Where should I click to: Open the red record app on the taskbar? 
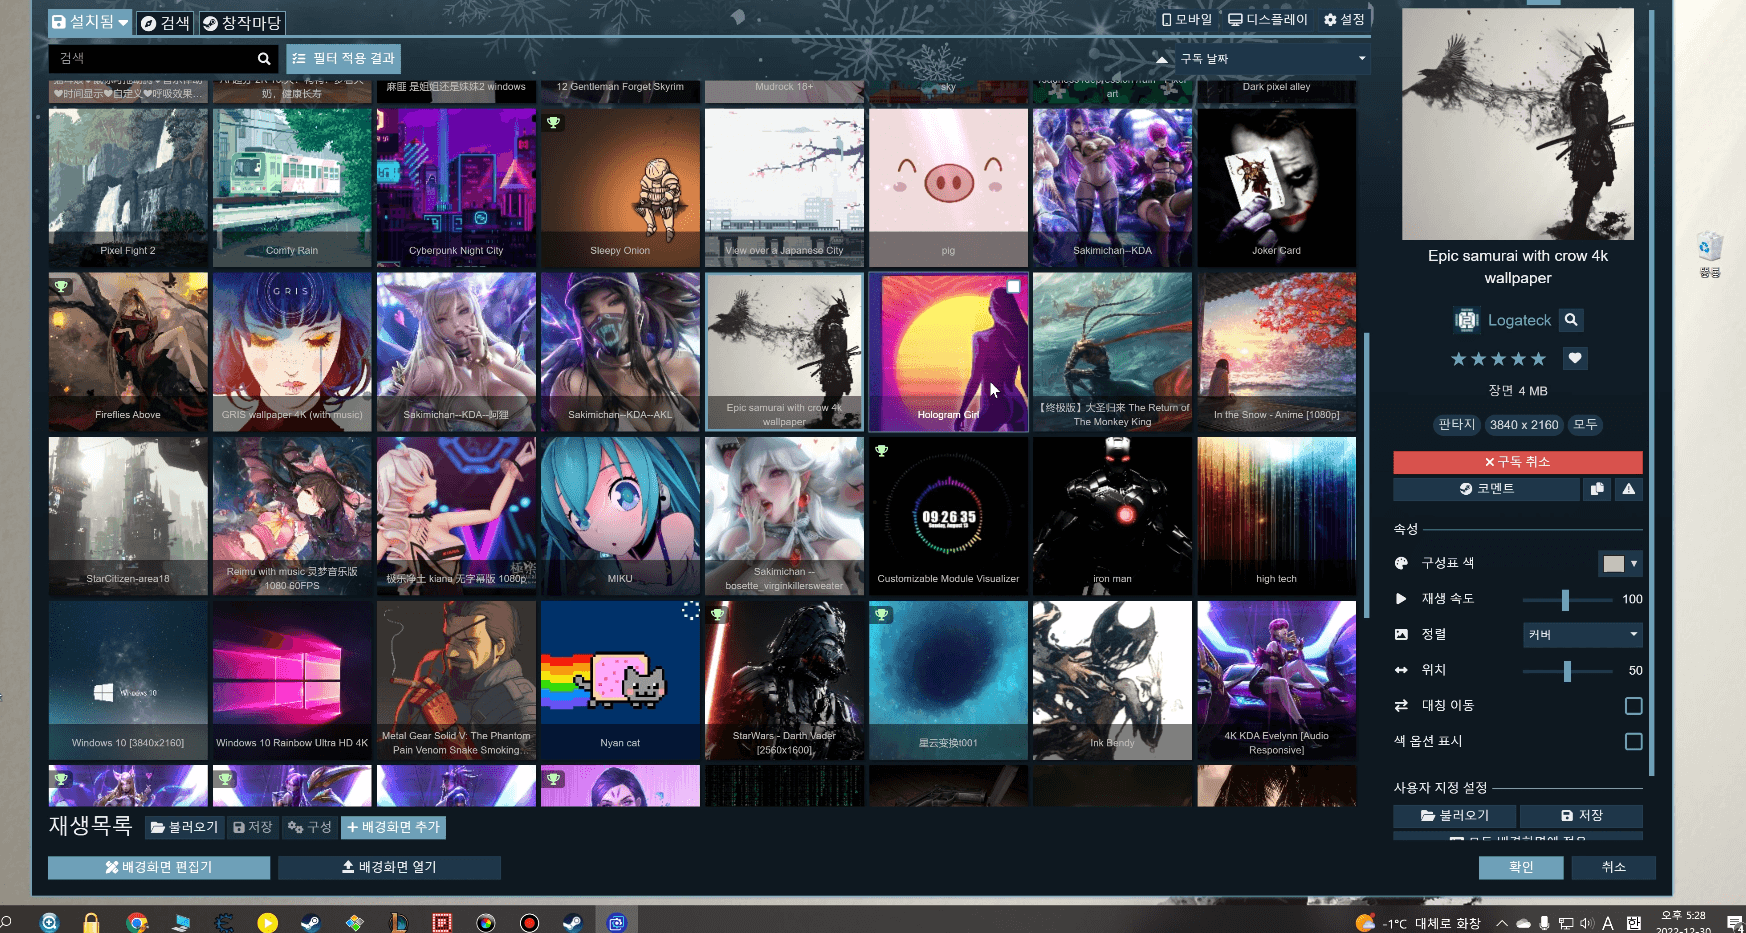pos(529,922)
